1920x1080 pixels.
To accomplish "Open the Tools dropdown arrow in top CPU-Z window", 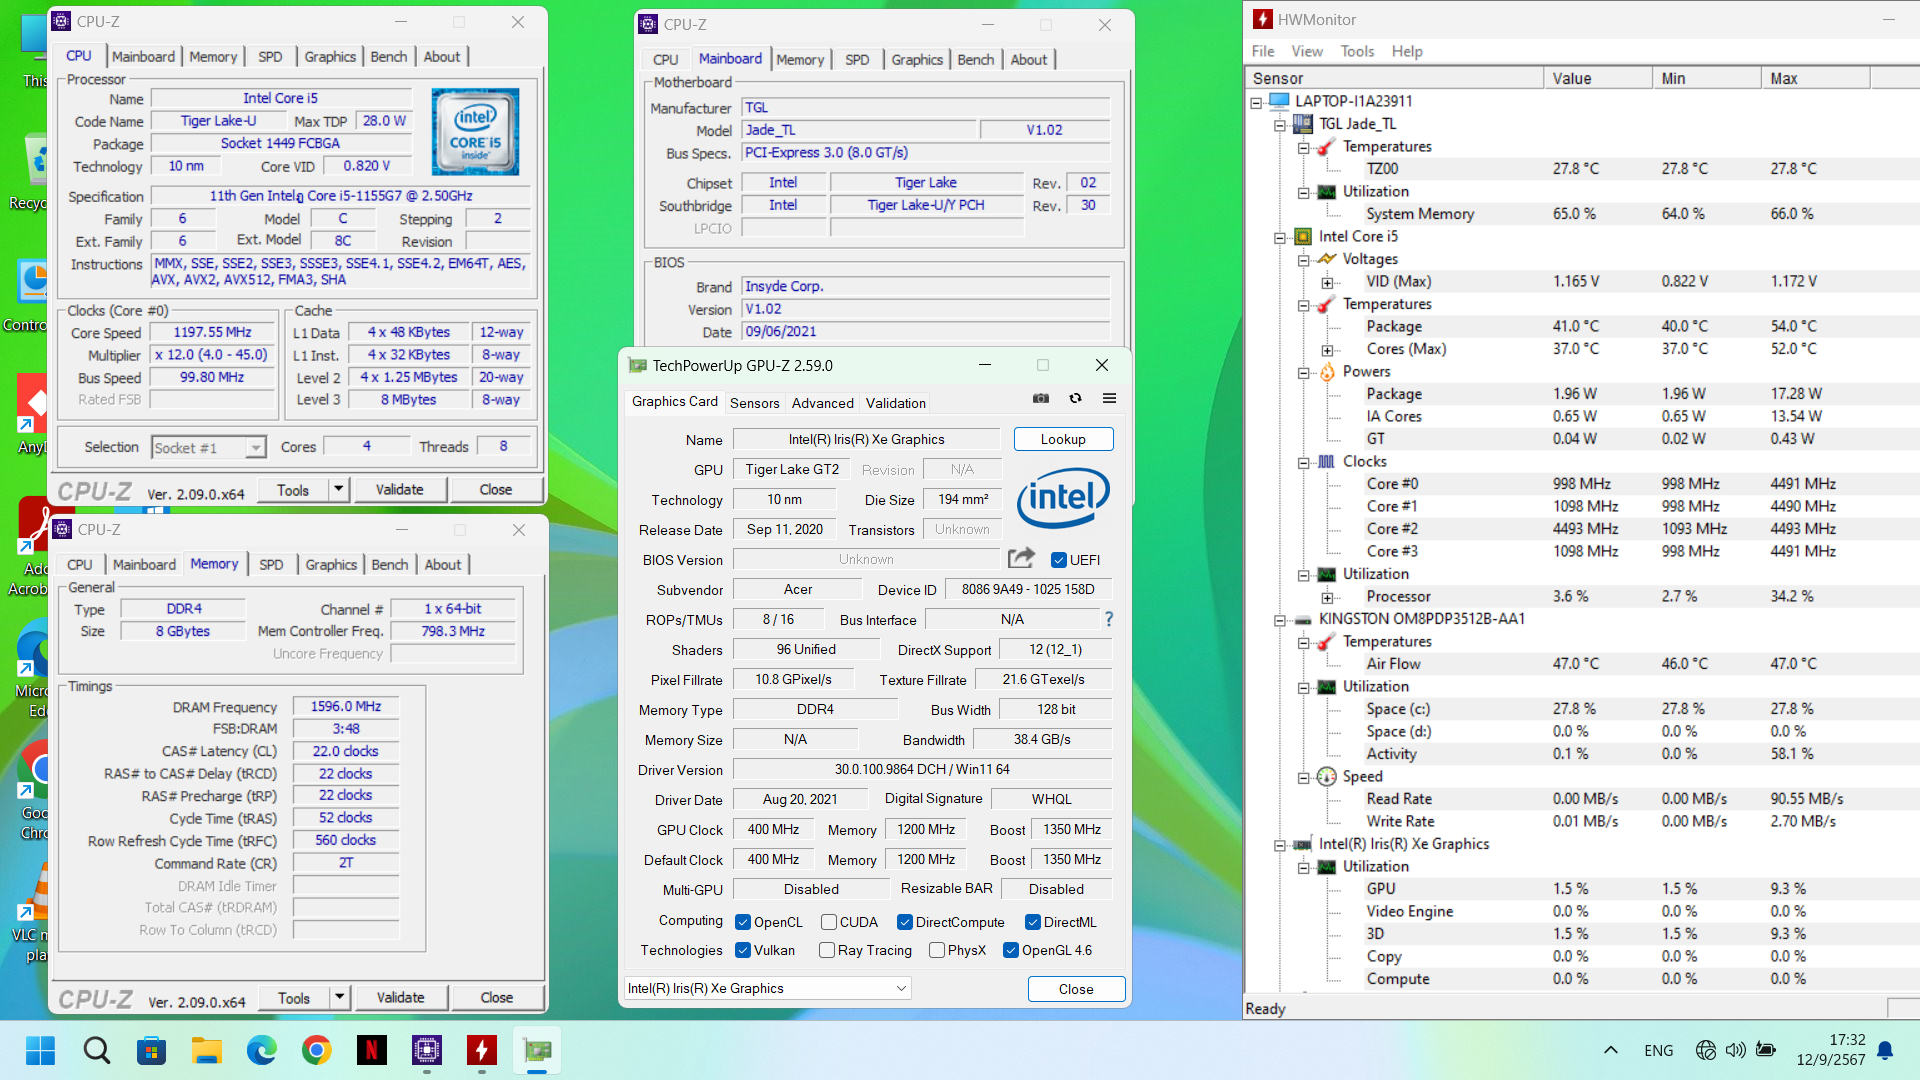I will click(338, 489).
